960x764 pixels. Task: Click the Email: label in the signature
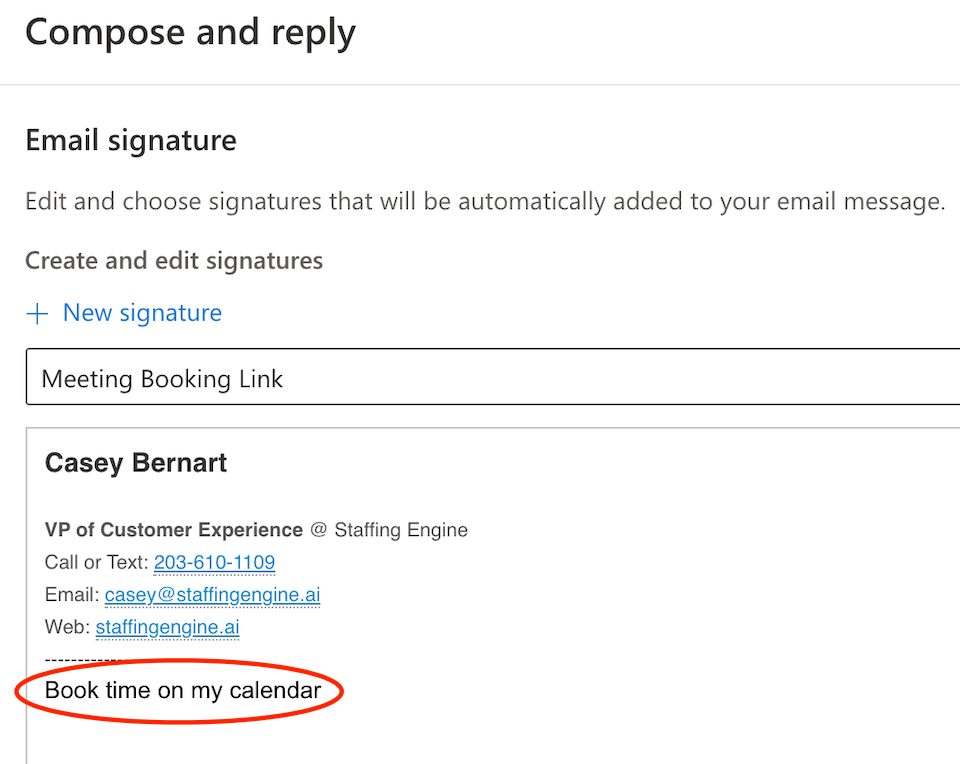pyautogui.click(x=72, y=595)
